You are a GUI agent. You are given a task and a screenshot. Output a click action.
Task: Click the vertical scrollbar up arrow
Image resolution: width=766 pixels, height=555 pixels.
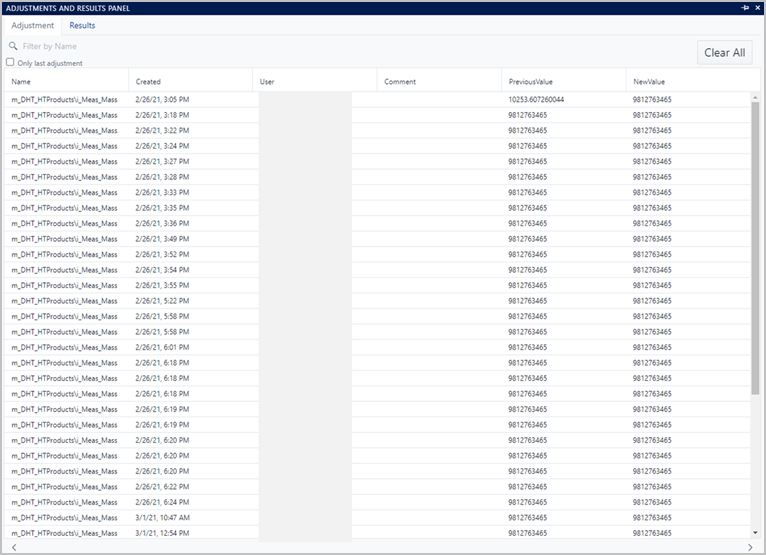[x=755, y=97]
